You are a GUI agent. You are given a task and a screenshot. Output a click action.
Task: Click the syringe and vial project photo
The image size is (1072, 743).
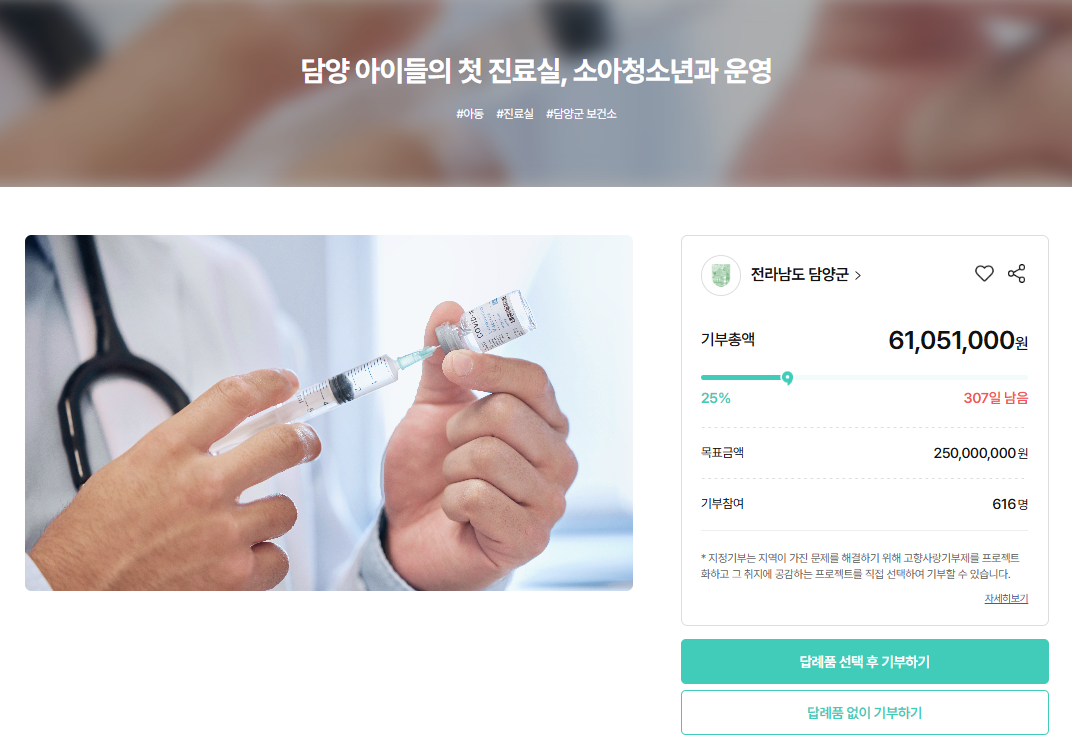329,413
